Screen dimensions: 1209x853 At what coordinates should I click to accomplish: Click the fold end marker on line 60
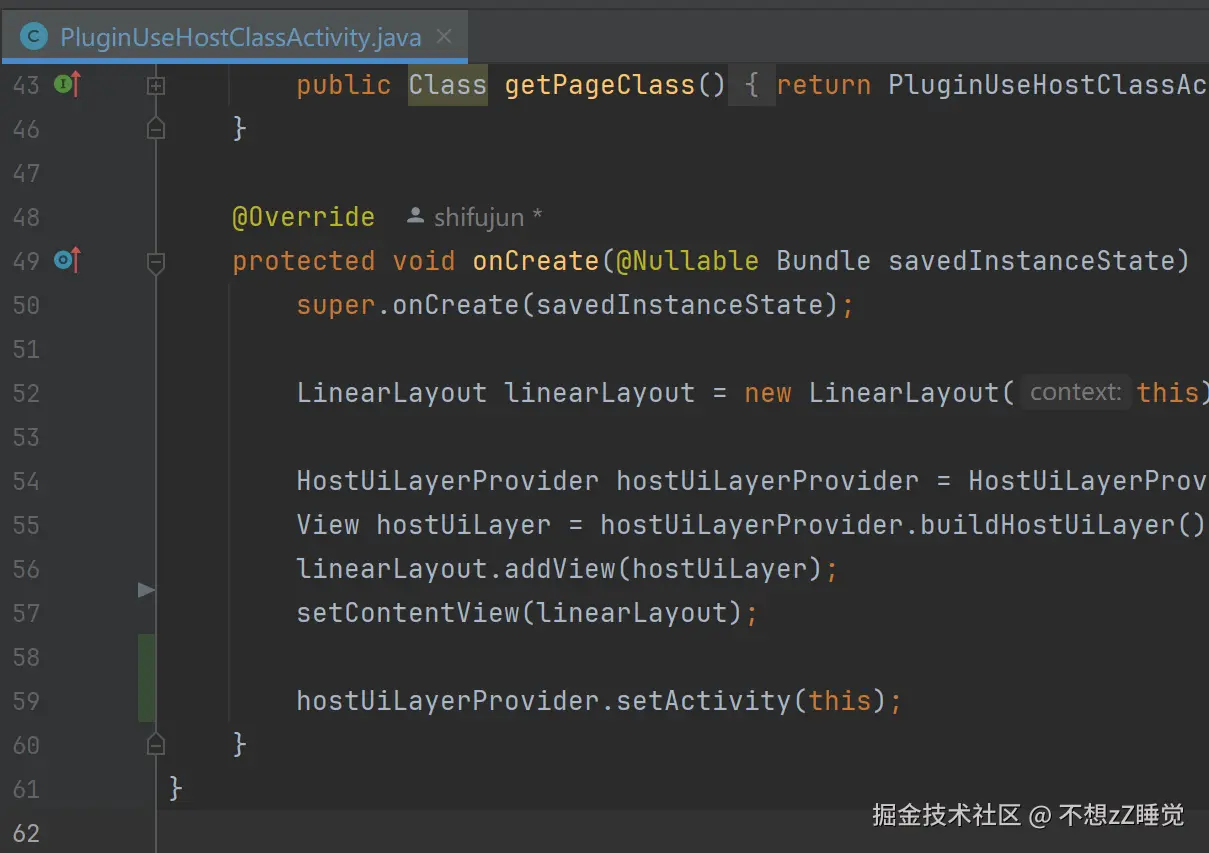coord(155,744)
